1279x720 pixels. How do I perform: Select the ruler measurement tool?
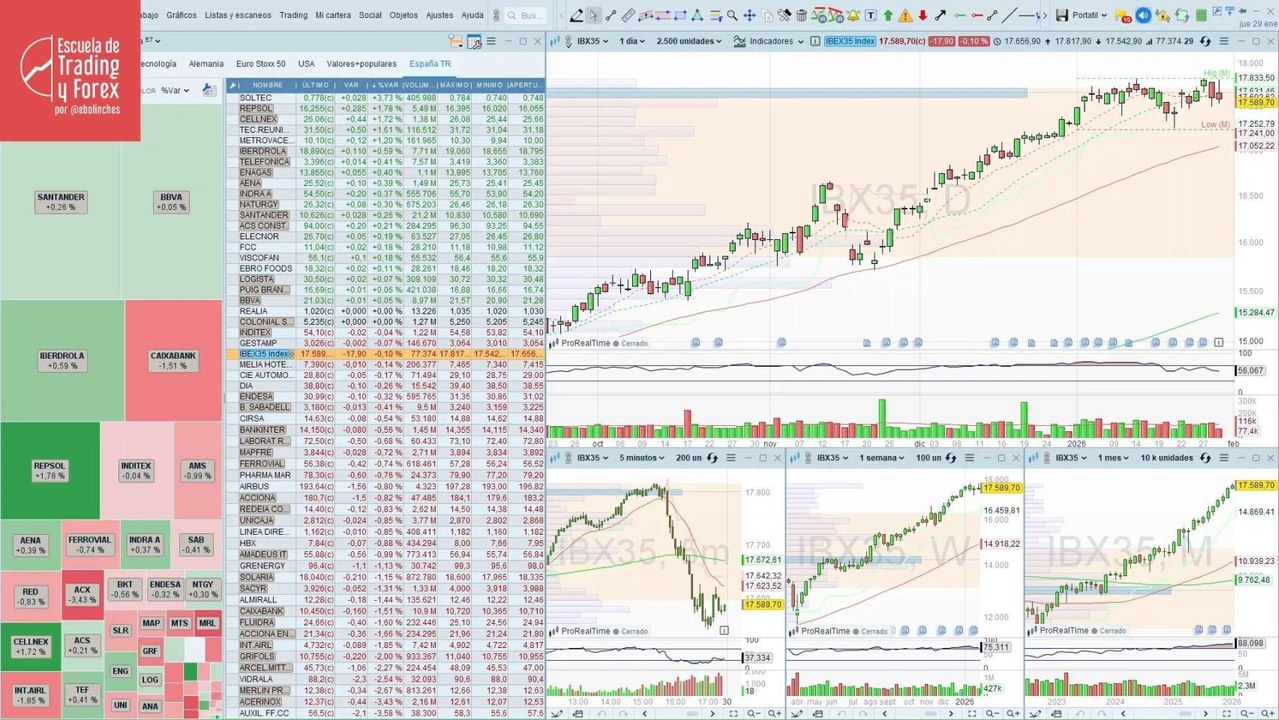628,15
